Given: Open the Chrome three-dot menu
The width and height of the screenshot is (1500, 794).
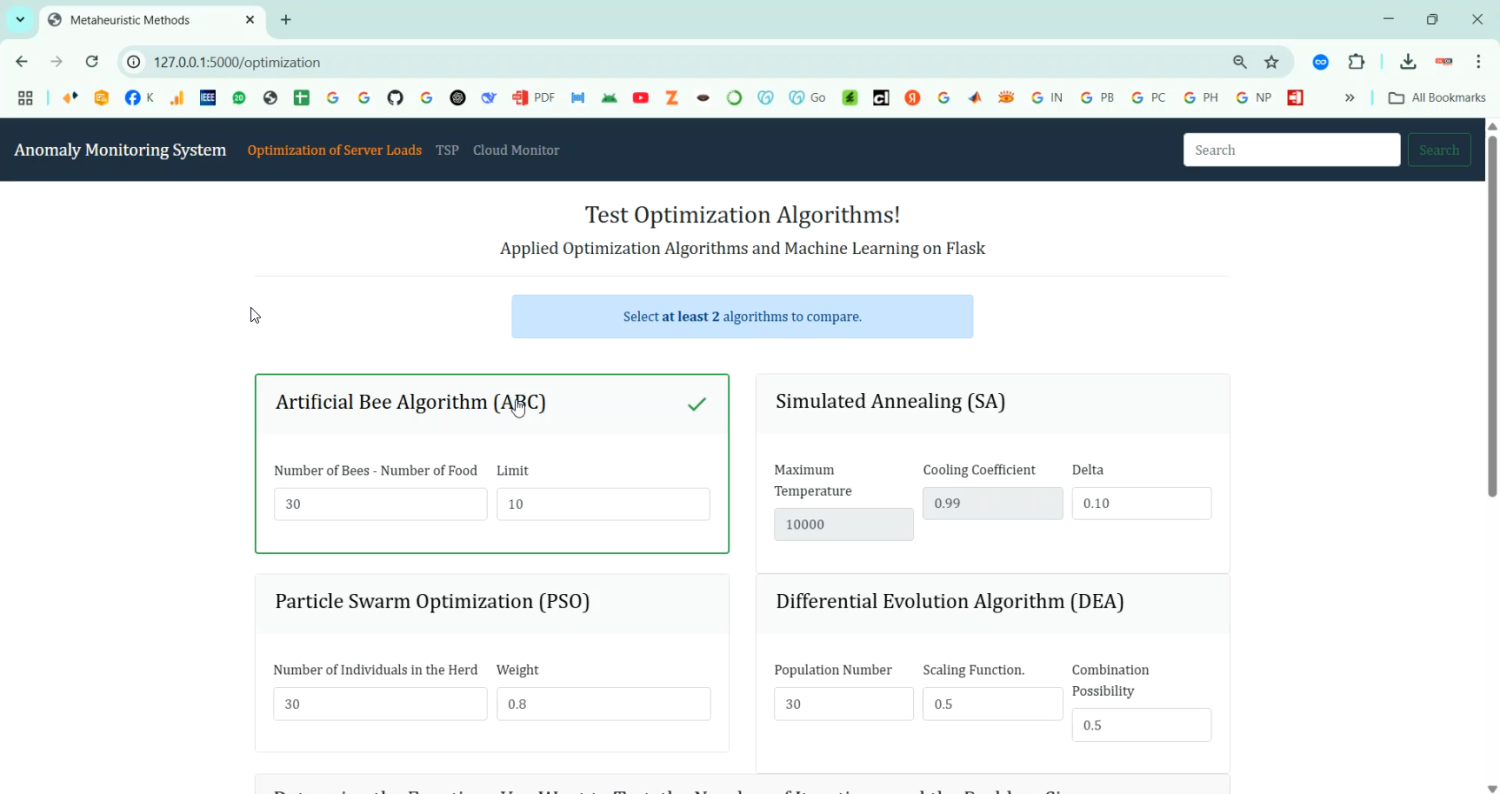Looking at the screenshot, I should point(1478,62).
